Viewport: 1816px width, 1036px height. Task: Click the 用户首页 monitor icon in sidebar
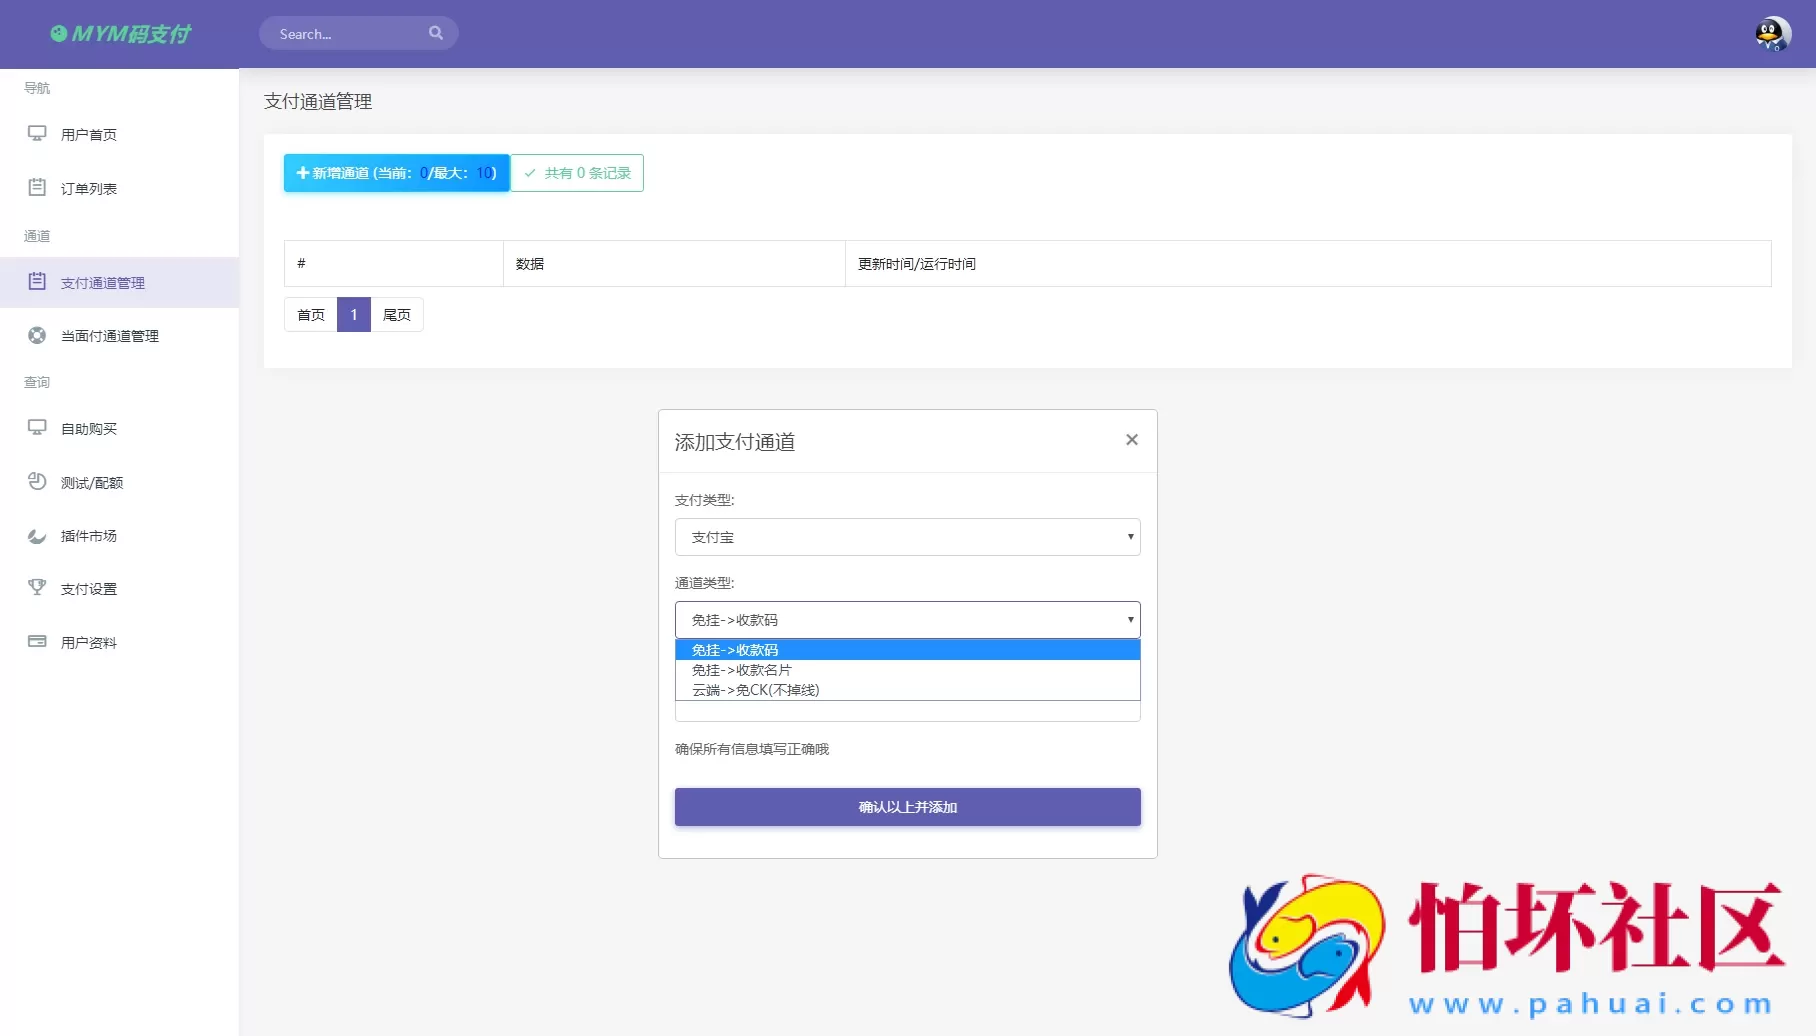37,133
